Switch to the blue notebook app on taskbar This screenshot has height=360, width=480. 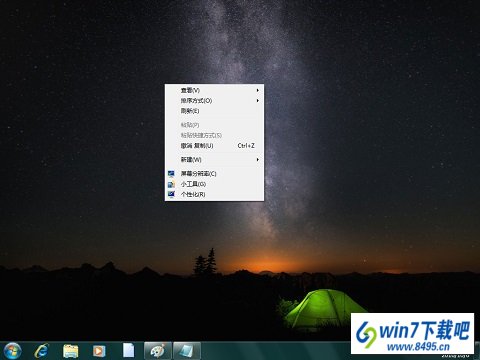click(187, 351)
